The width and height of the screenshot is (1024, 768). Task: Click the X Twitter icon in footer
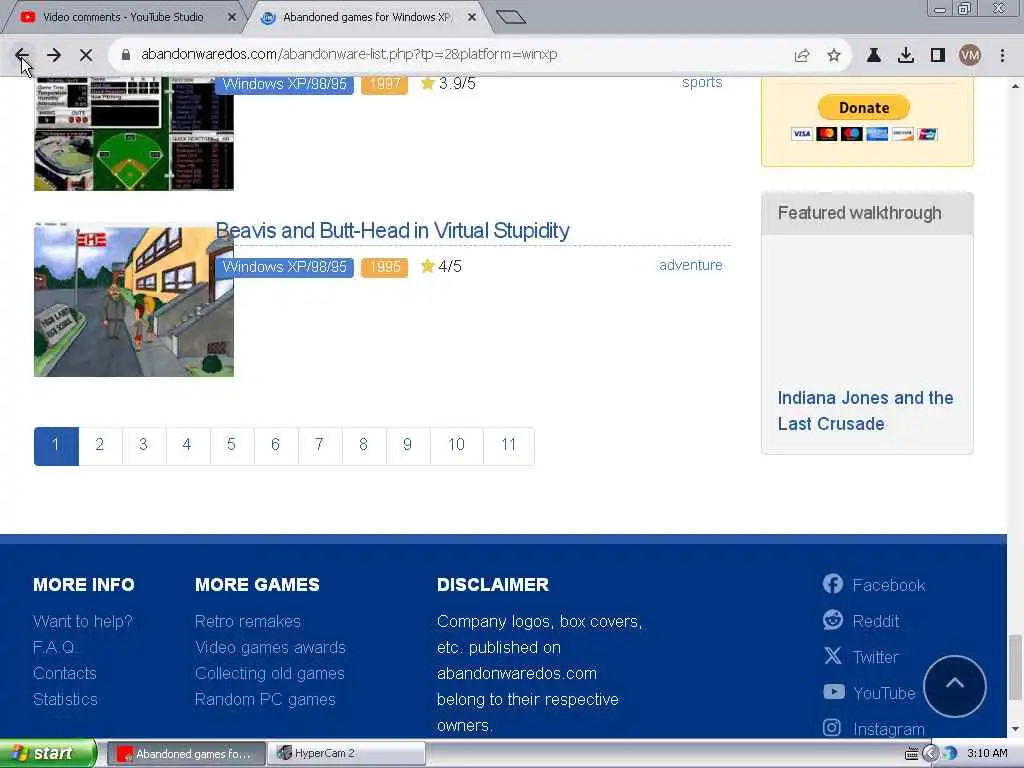(x=833, y=655)
